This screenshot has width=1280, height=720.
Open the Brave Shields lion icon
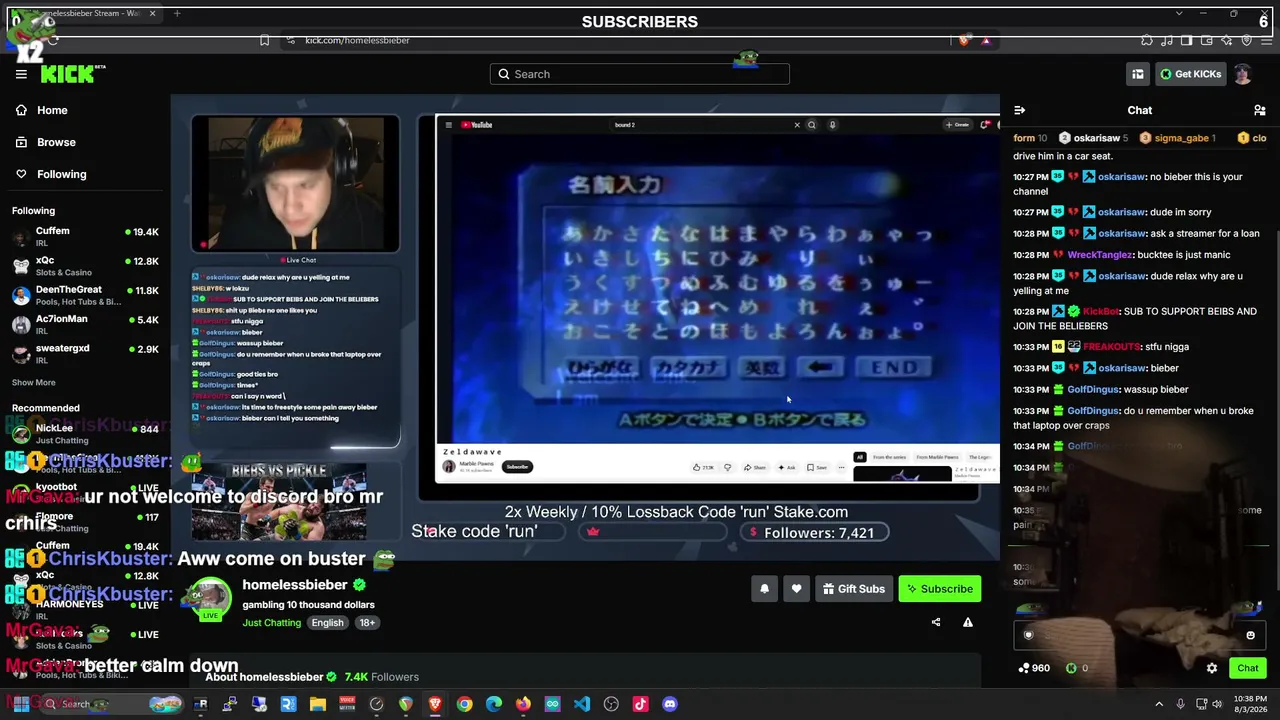point(963,40)
